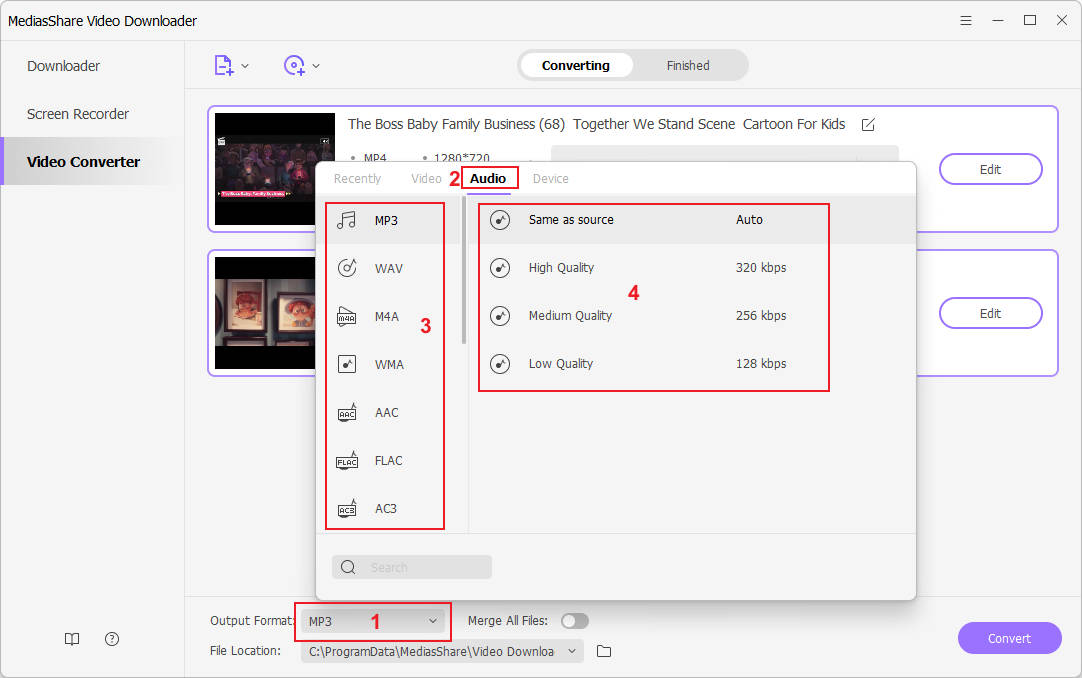Click the help question mark icon
Viewport: 1082px width, 678px height.
coord(112,639)
